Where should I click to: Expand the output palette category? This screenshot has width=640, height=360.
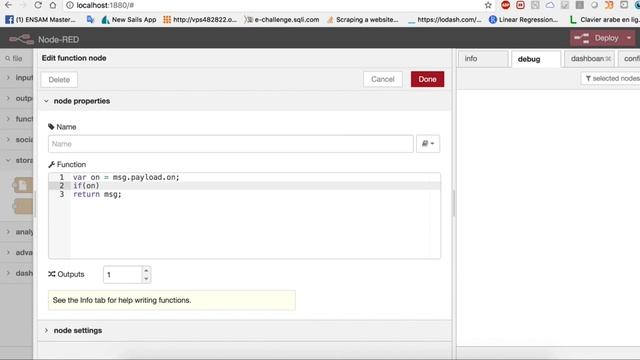[x=17, y=98]
